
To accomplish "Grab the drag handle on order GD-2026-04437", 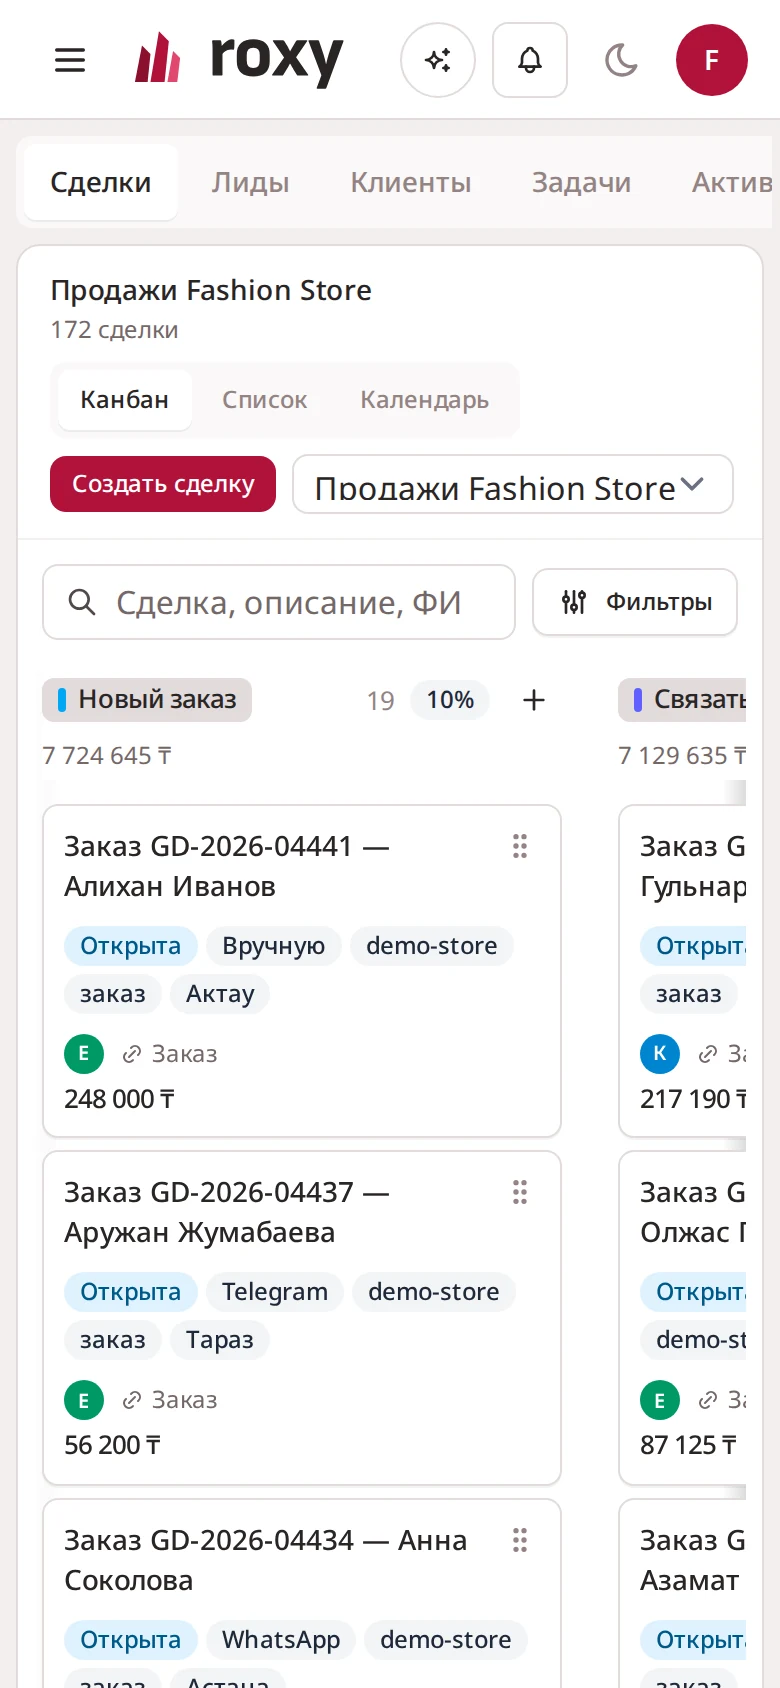I will click(520, 1192).
